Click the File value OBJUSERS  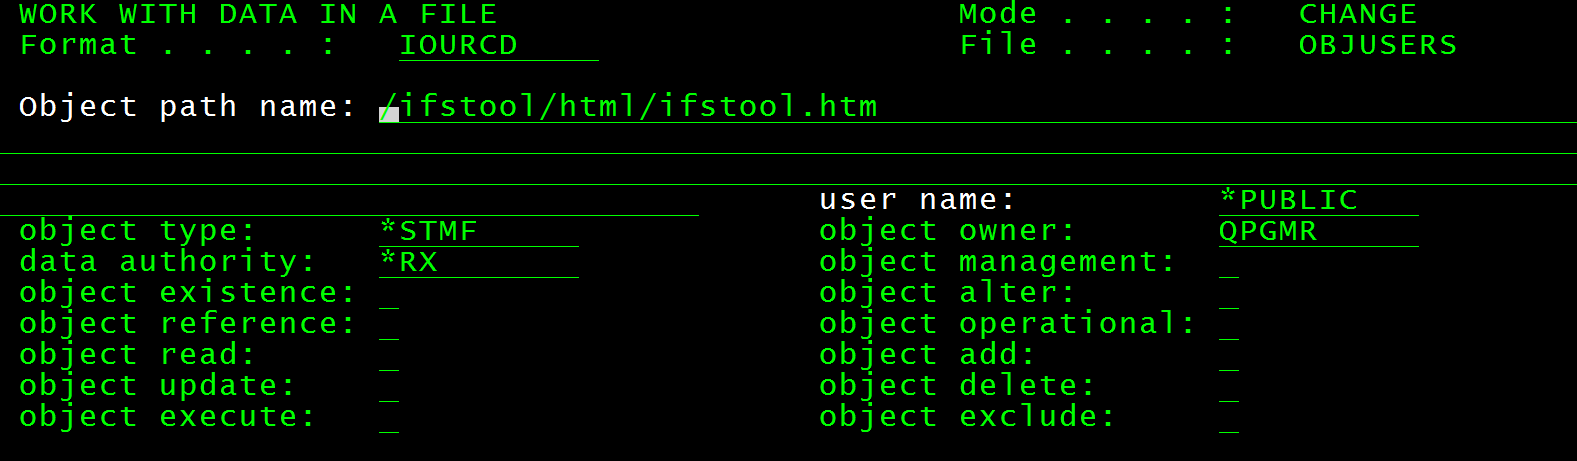[x=1378, y=45]
